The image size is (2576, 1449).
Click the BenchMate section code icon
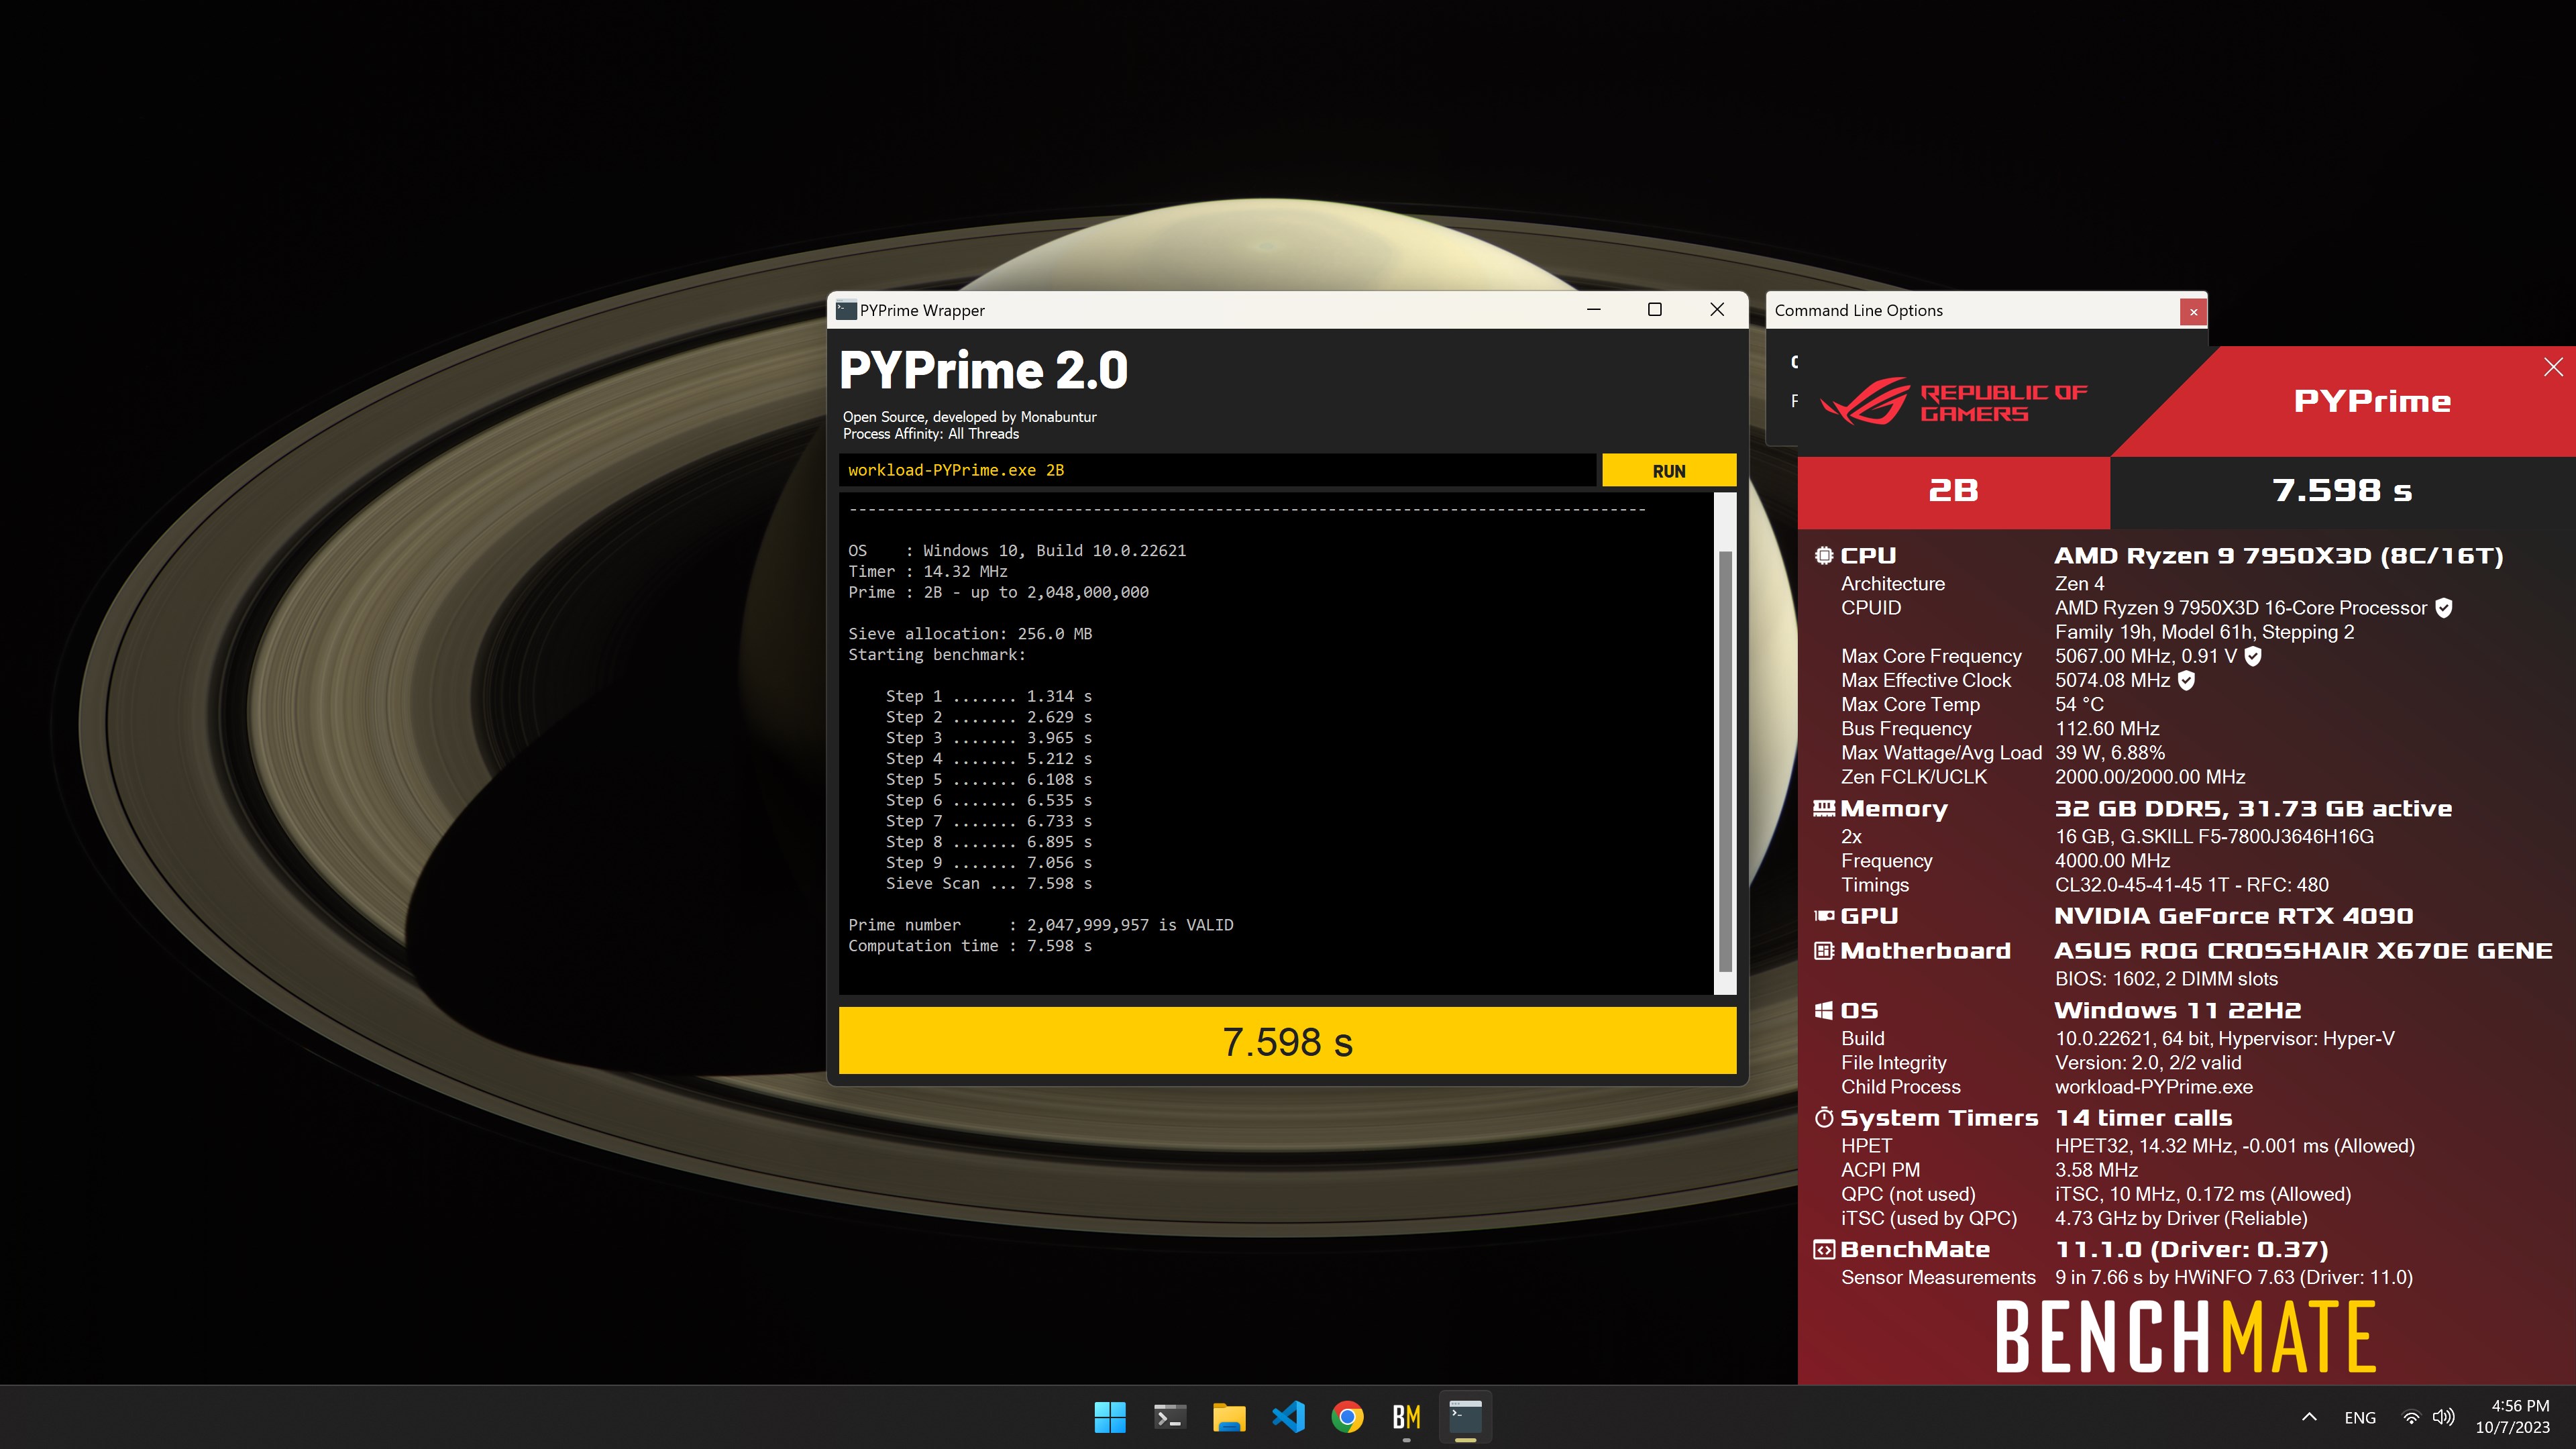tap(1824, 1249)
